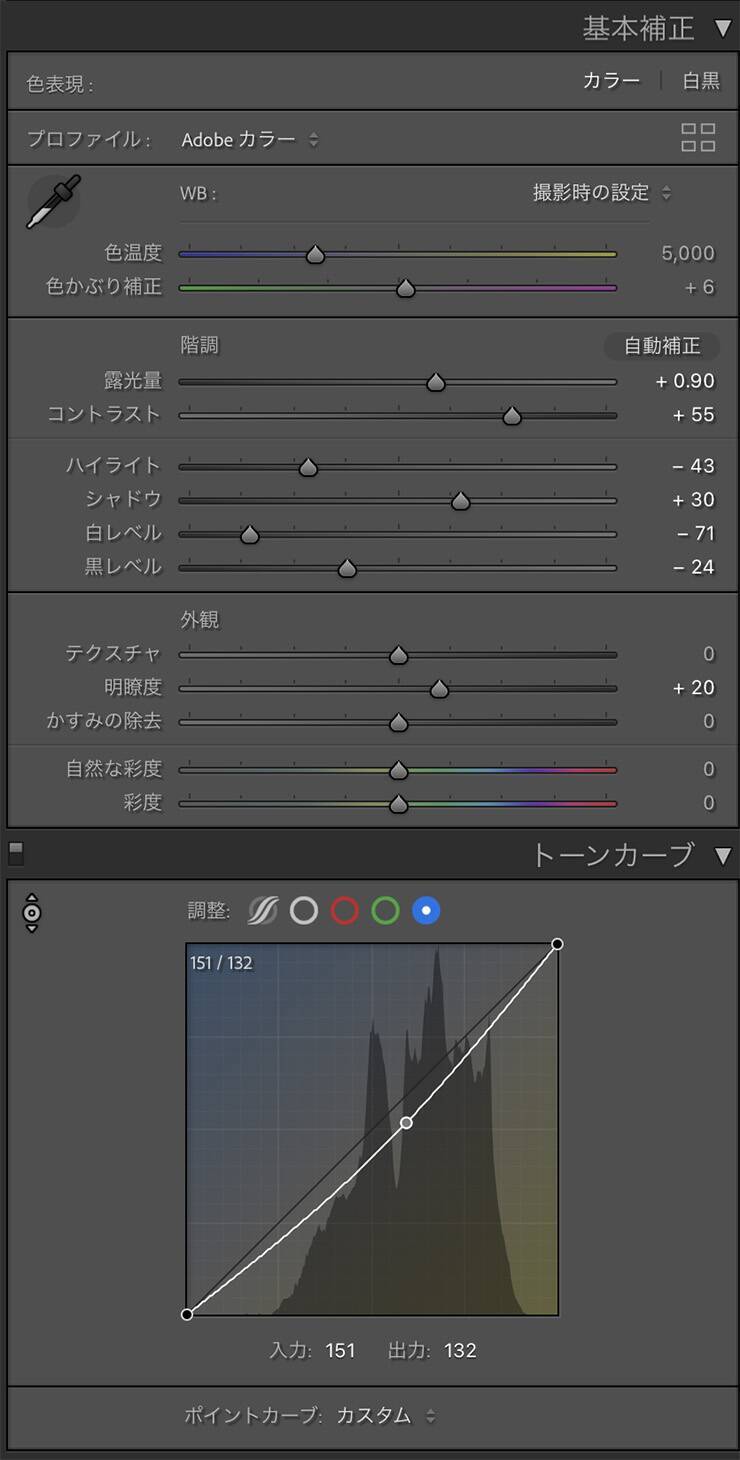
Task: Select the green channel curve
Action: [385, 910]
